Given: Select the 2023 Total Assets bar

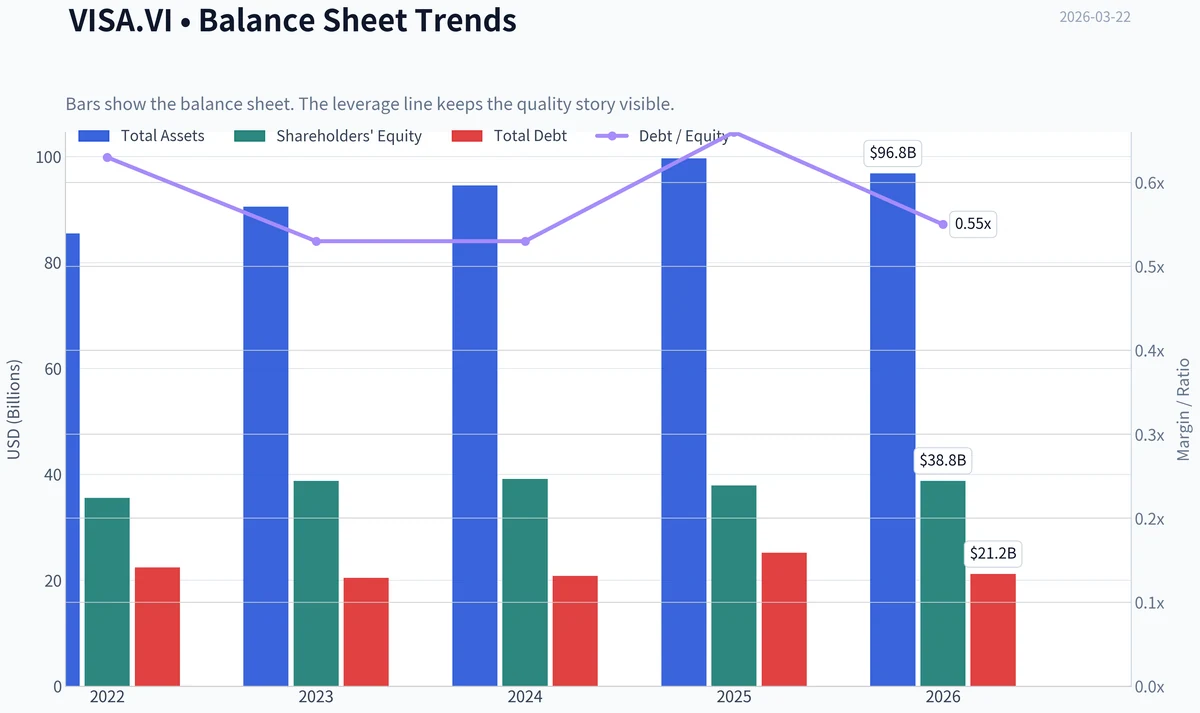Looking at the screenshot, I should pos(266,446).
